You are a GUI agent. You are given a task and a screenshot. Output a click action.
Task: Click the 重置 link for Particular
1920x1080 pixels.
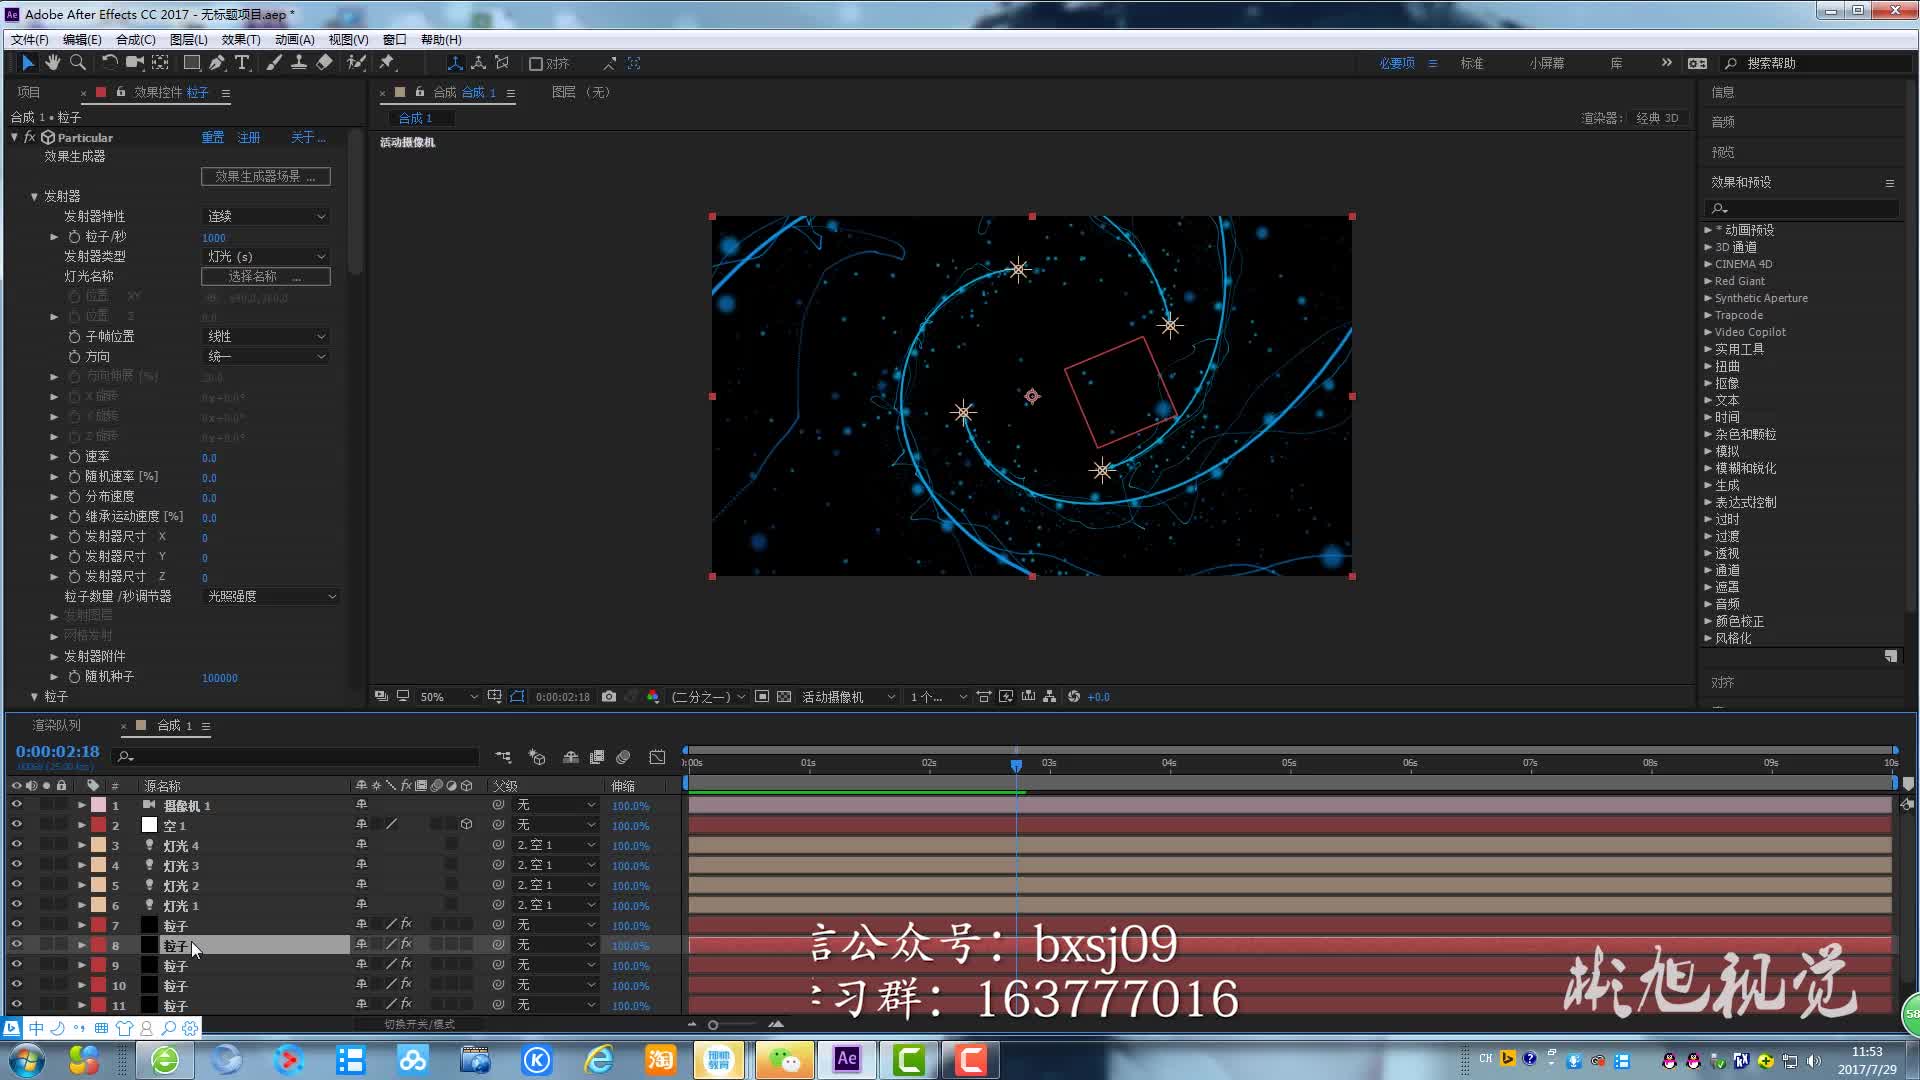[212, 138]
